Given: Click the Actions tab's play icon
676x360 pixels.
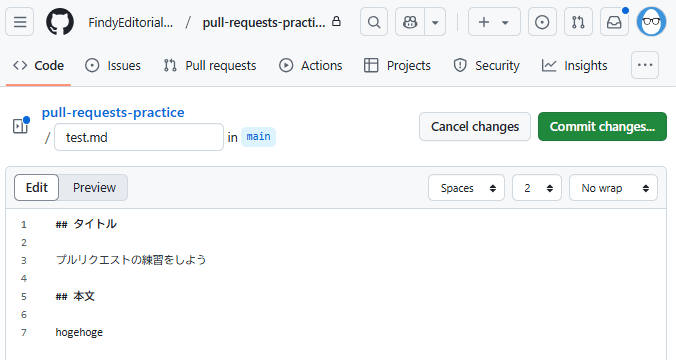Looking at the screenshot, I should [x=286, y=66].
